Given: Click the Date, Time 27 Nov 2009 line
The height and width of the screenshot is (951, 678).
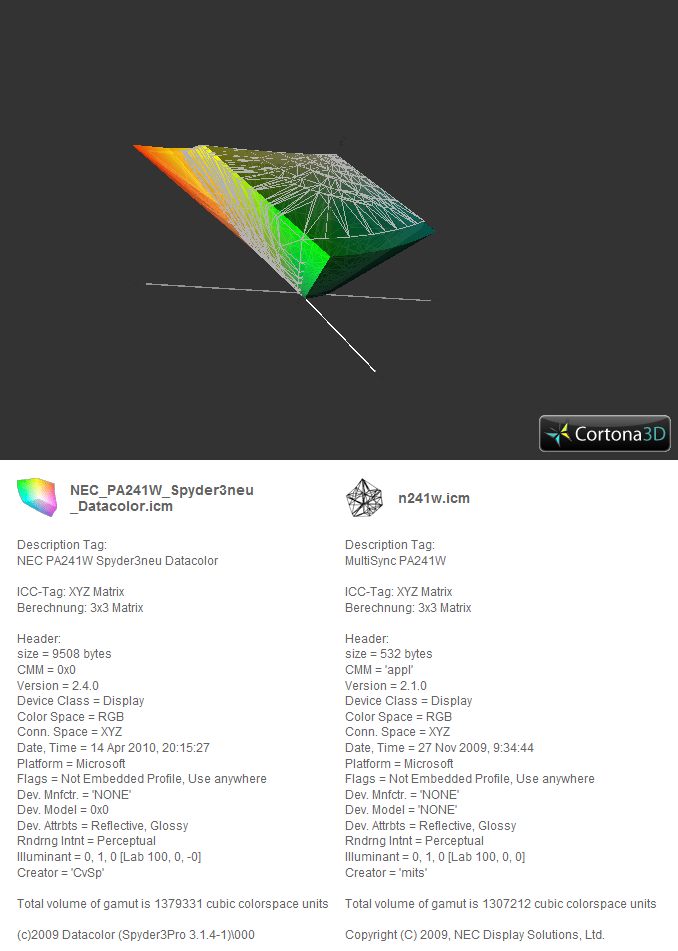Looking at the screenshot, I should [x=440, y=748].
